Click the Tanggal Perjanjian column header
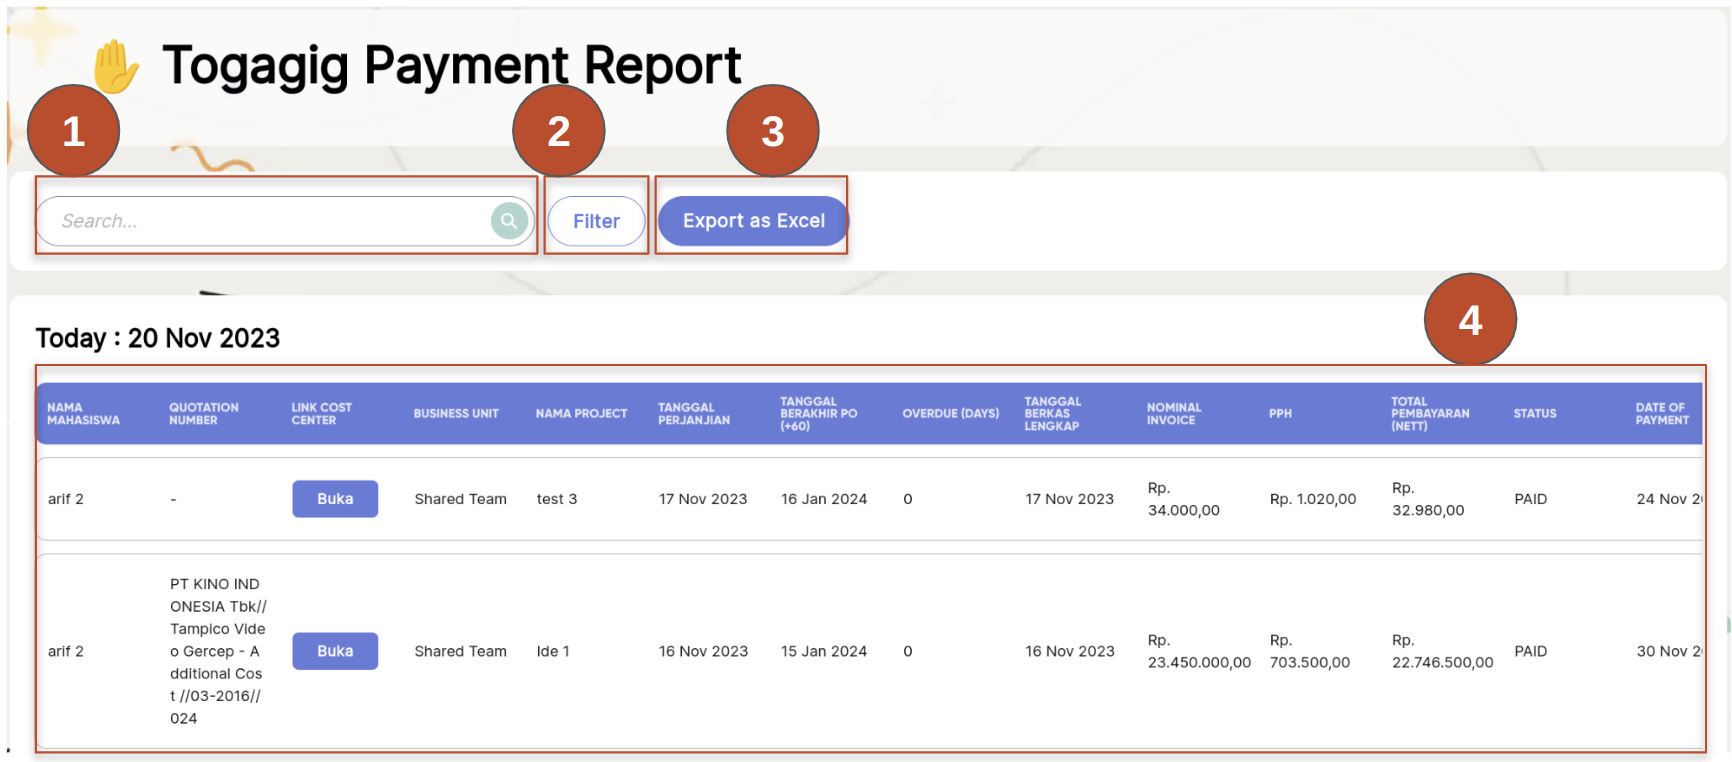Screen dimensions: 1732x762 tap(694, 414)
